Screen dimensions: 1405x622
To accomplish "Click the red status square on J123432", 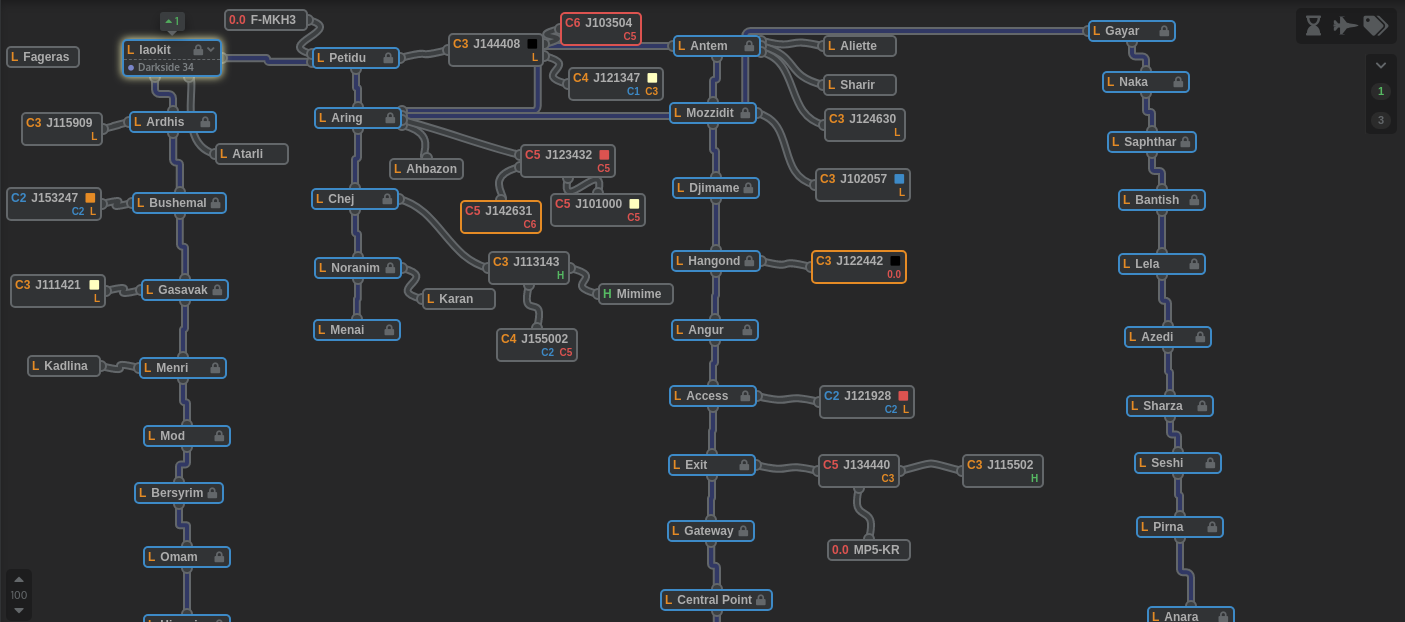I will (x=604, y=155).
